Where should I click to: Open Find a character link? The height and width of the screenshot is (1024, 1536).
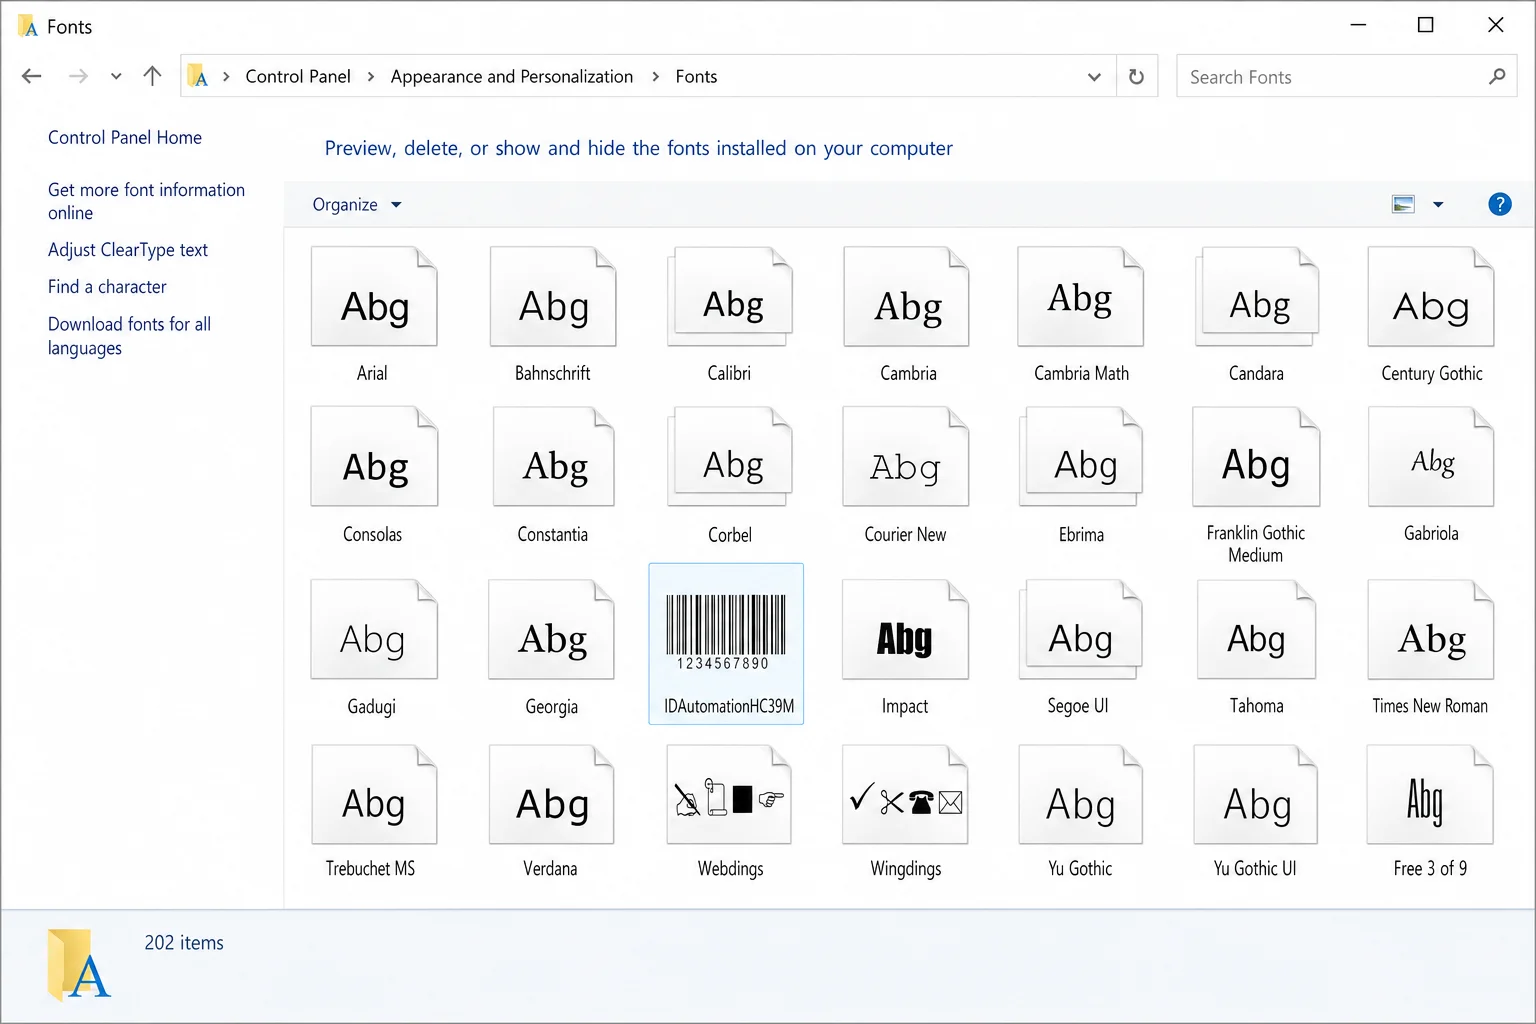(107, 287)
